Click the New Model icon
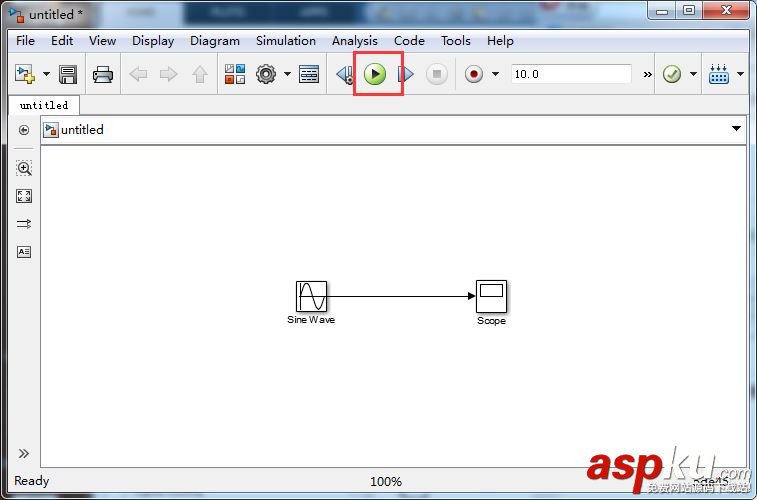Viewport: 757px width, 500px height. [25, 74]
